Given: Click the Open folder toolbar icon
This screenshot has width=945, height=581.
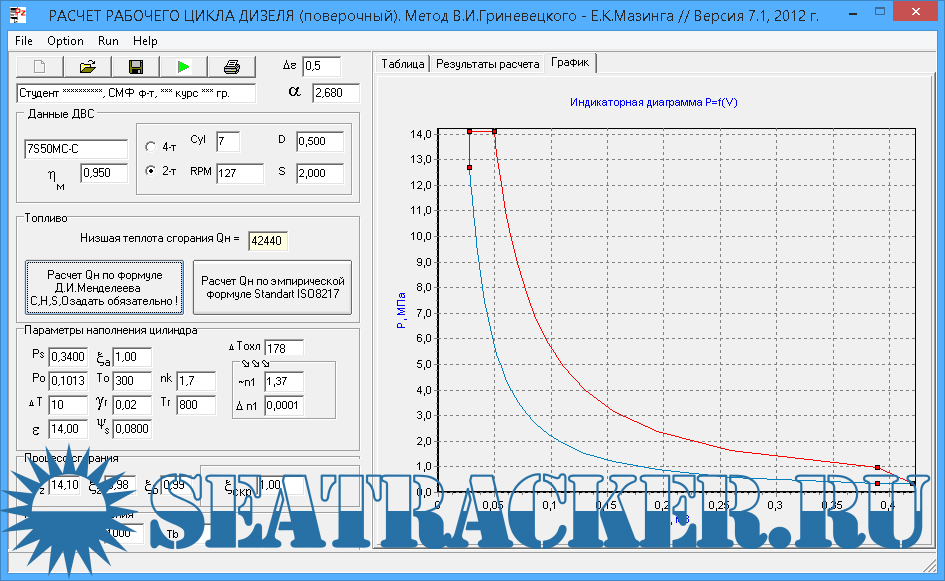Looking at the screenshot, I should (88, 67).
